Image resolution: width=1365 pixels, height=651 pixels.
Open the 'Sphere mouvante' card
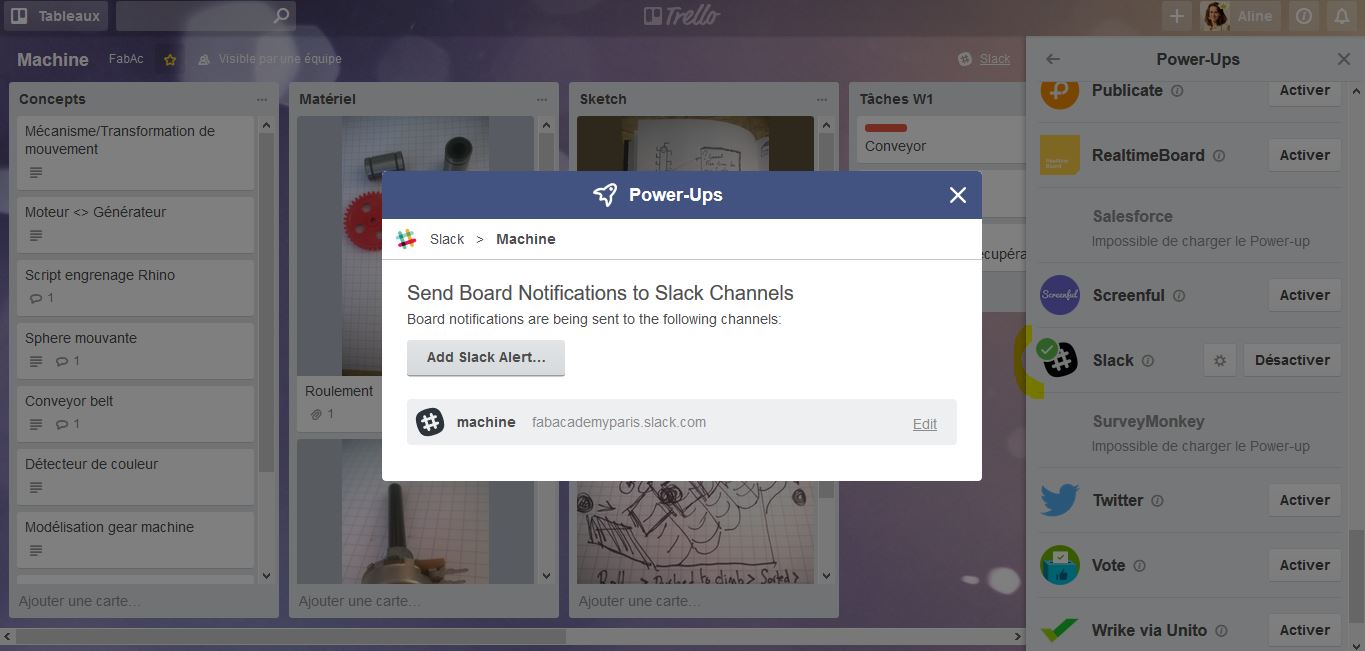pos(136,350)
